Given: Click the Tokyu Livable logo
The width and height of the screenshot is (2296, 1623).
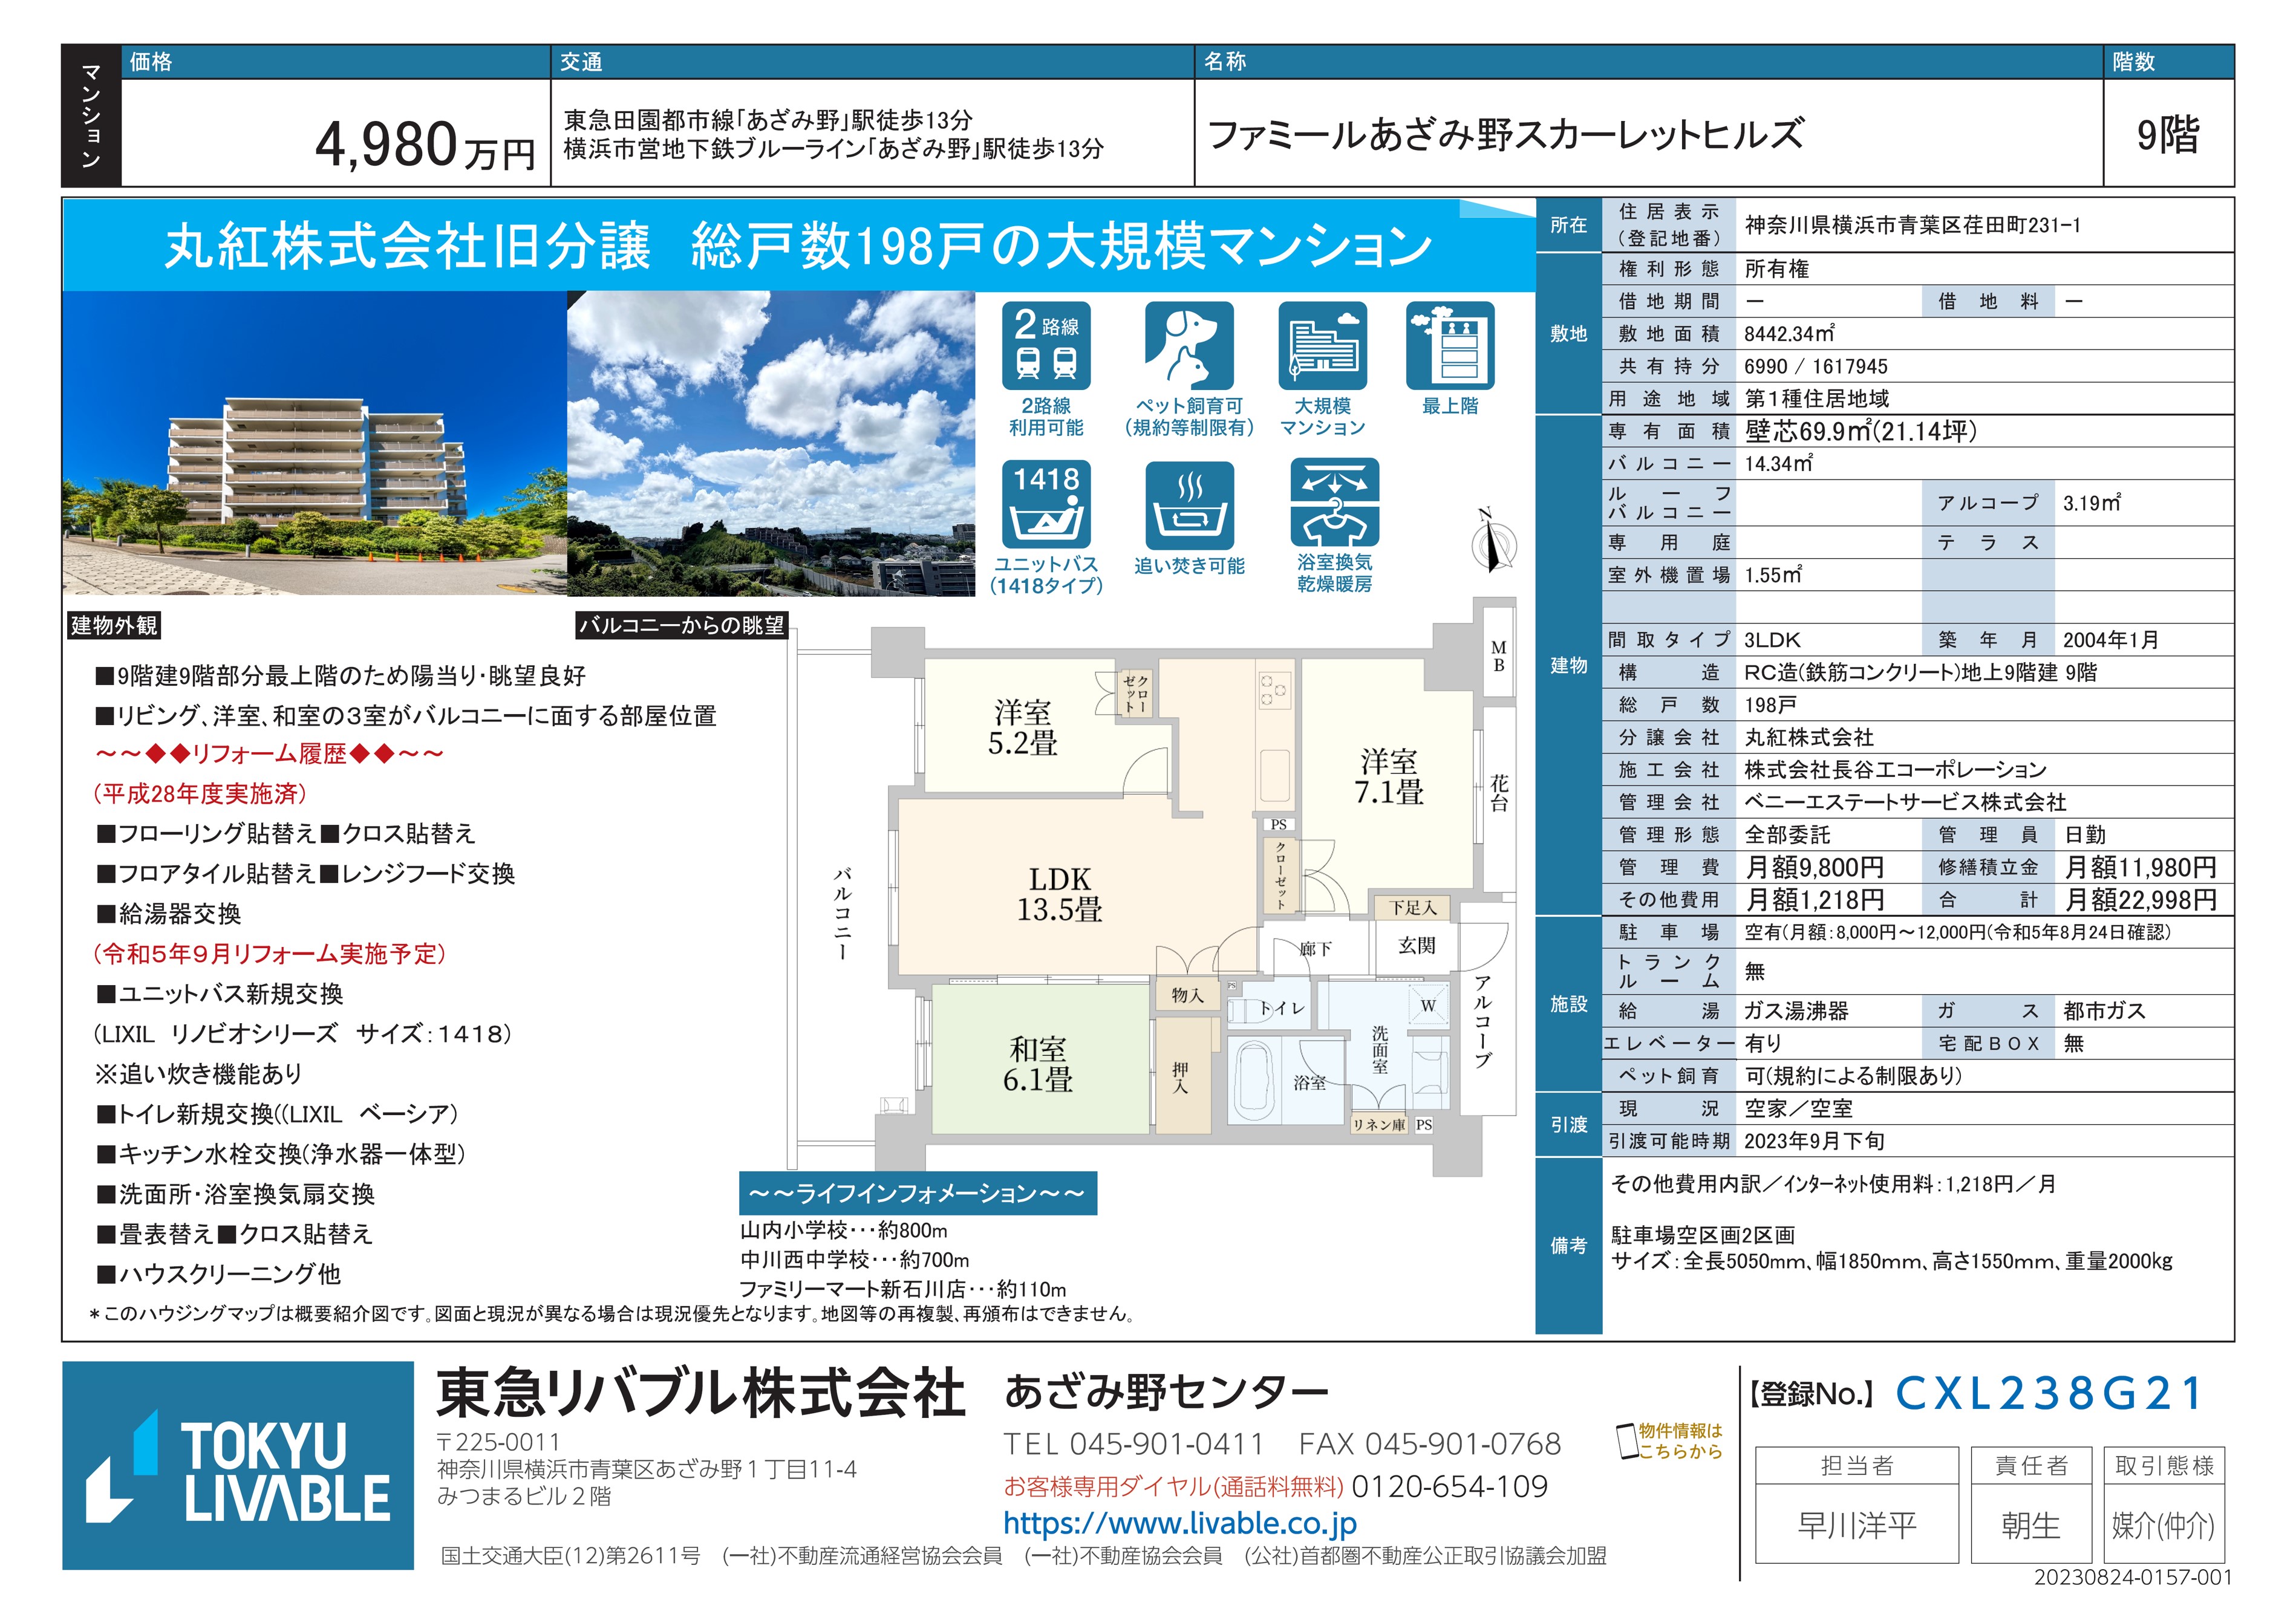Looking at the screenshot, I should (238, 1465).
